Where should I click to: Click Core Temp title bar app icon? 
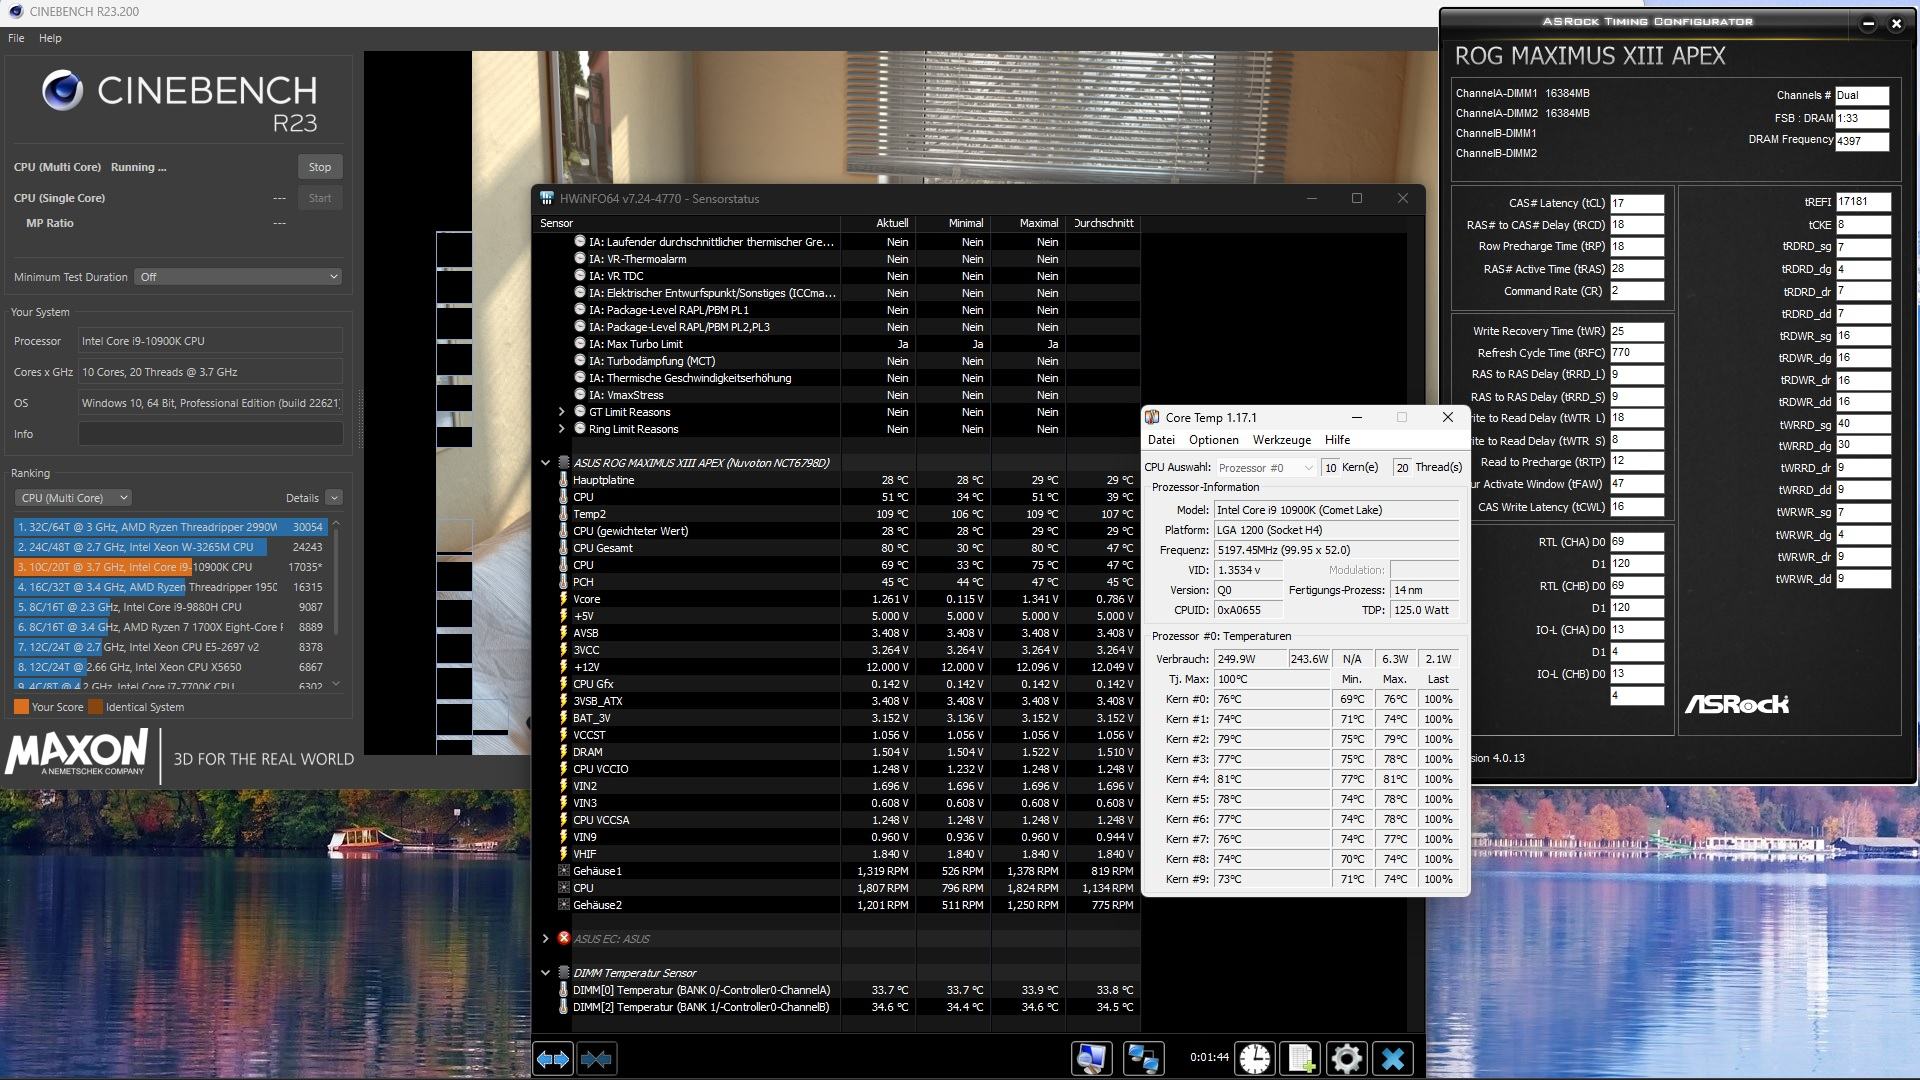1152,418
